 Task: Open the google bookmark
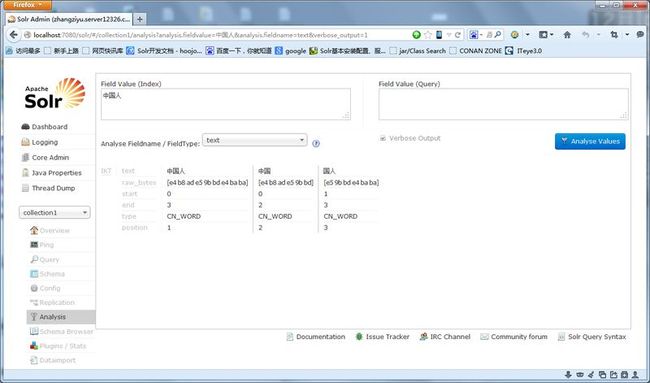(291, 51)
